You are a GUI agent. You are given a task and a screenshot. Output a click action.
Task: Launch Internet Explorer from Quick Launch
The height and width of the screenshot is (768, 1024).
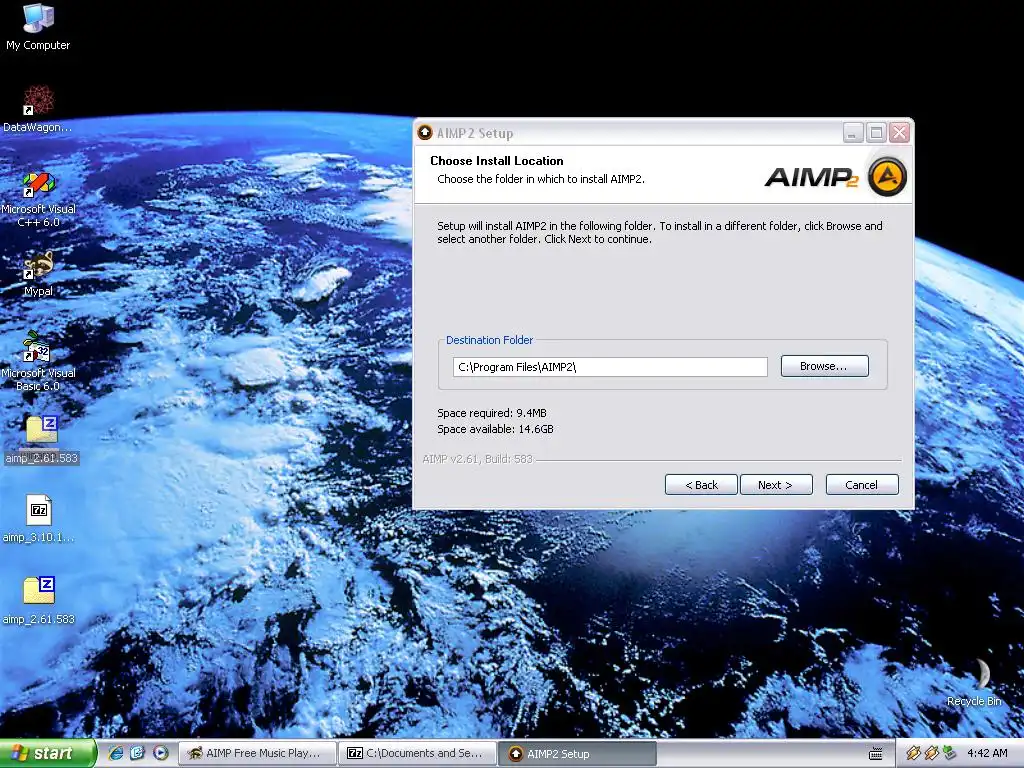coord(116,753)
